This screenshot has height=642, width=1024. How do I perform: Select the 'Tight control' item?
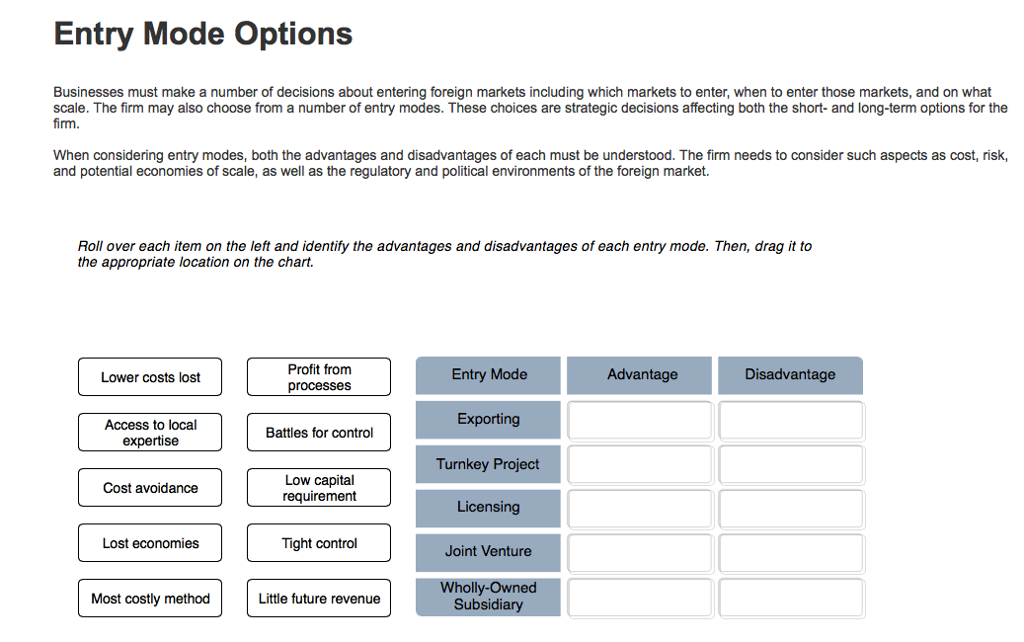[318, 542]
